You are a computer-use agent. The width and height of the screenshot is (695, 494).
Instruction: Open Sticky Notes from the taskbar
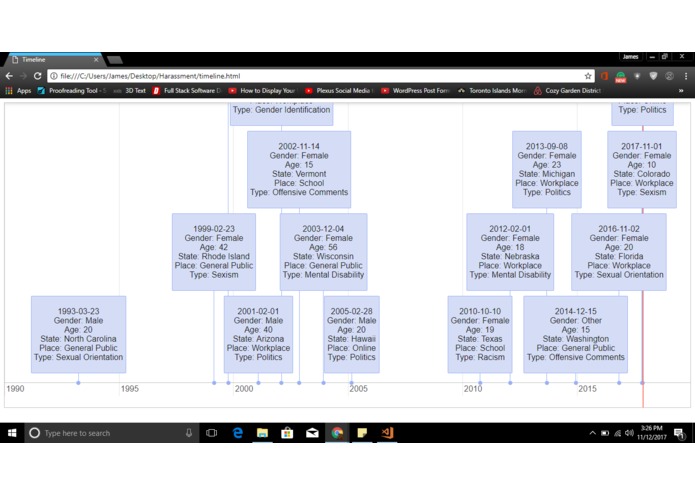[x=362, y=433]
